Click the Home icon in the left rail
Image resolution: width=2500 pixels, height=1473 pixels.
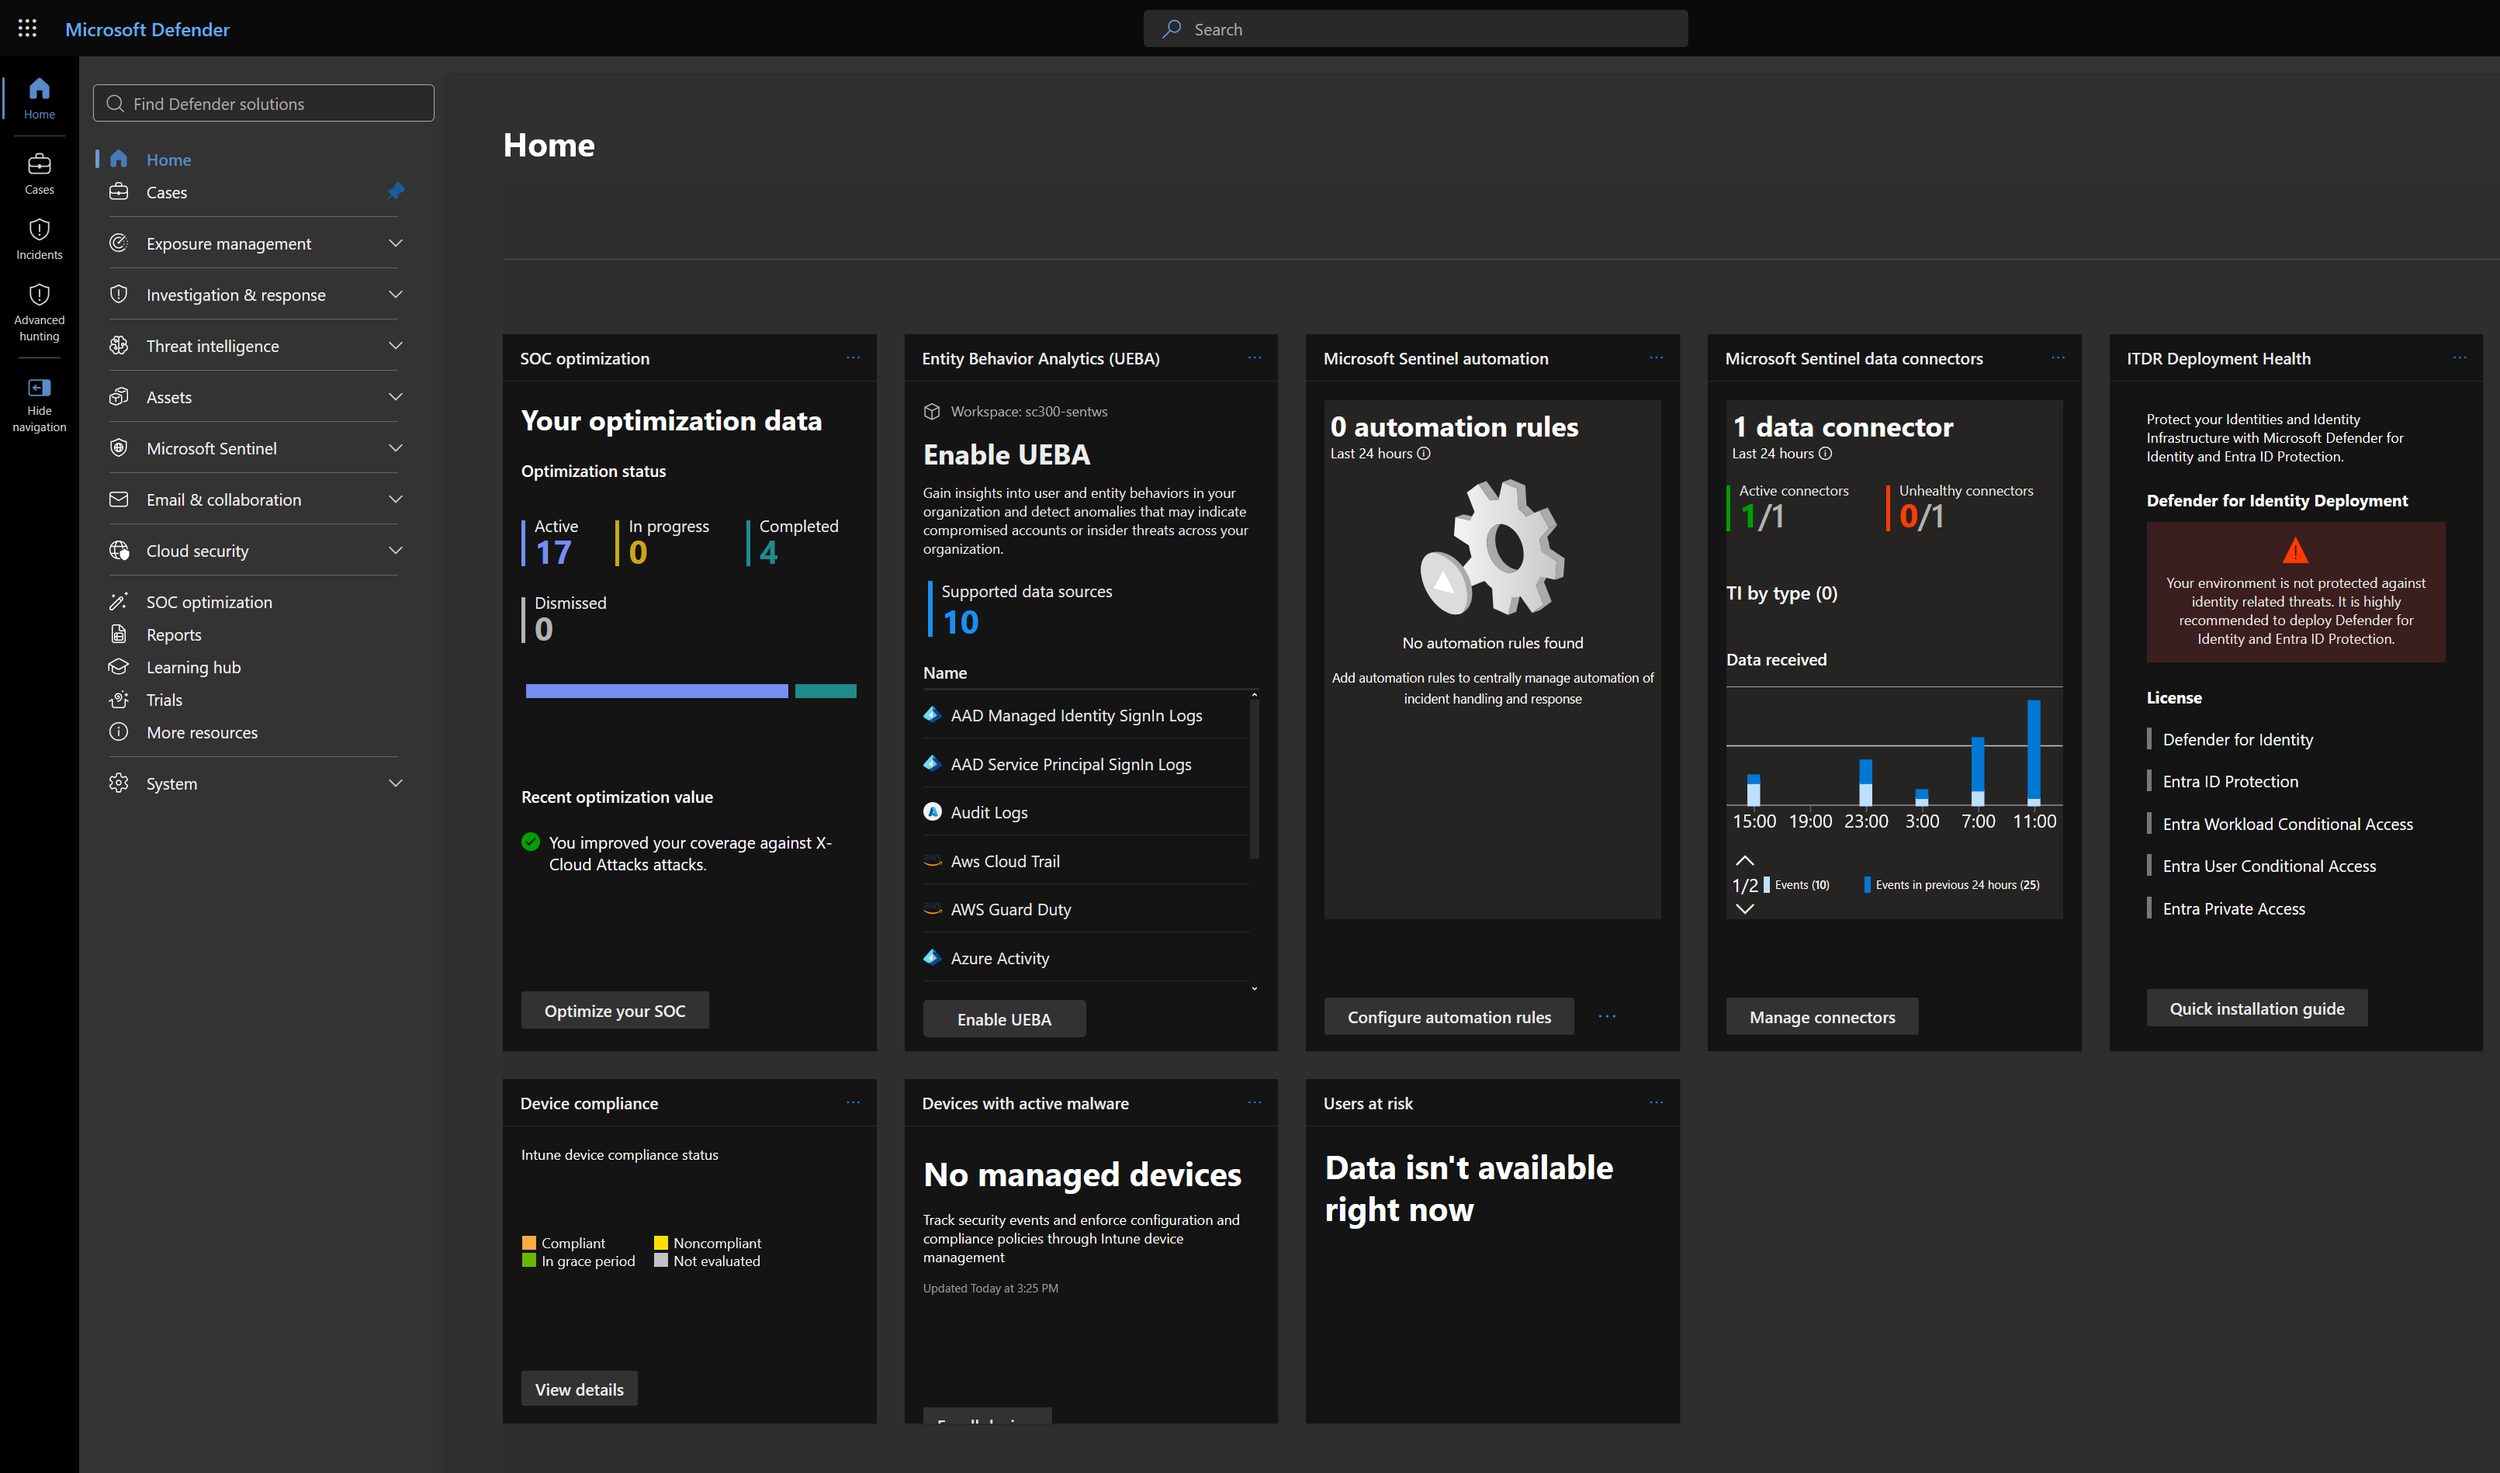click(x=39, y=89)
